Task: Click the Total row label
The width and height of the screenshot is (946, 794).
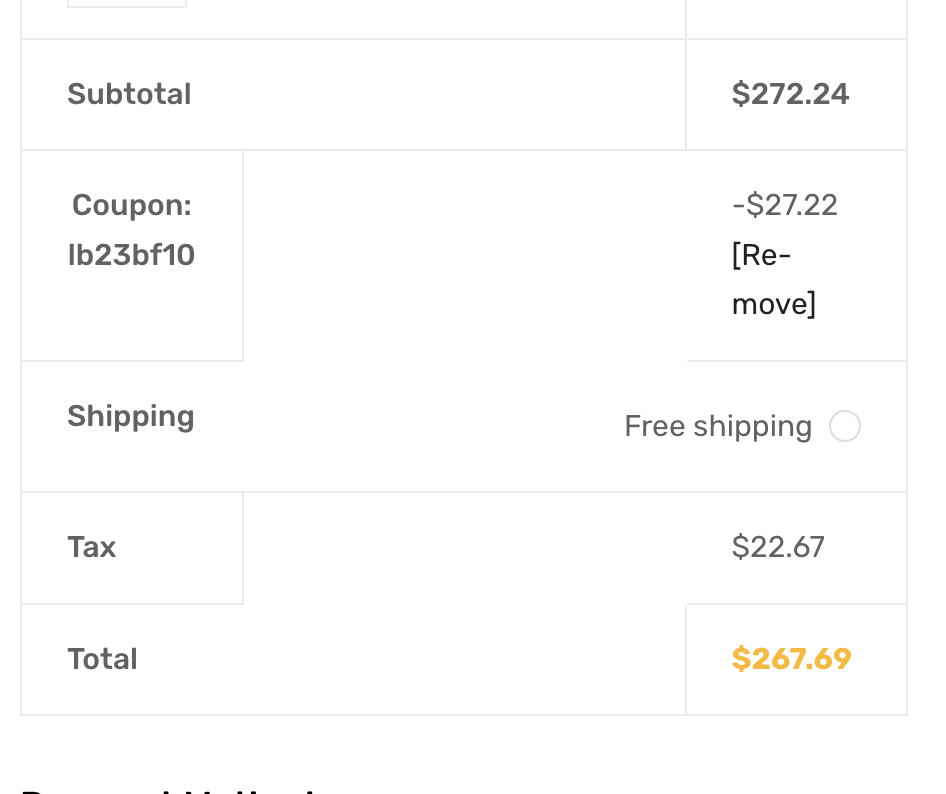Action: tap(102, 658)
